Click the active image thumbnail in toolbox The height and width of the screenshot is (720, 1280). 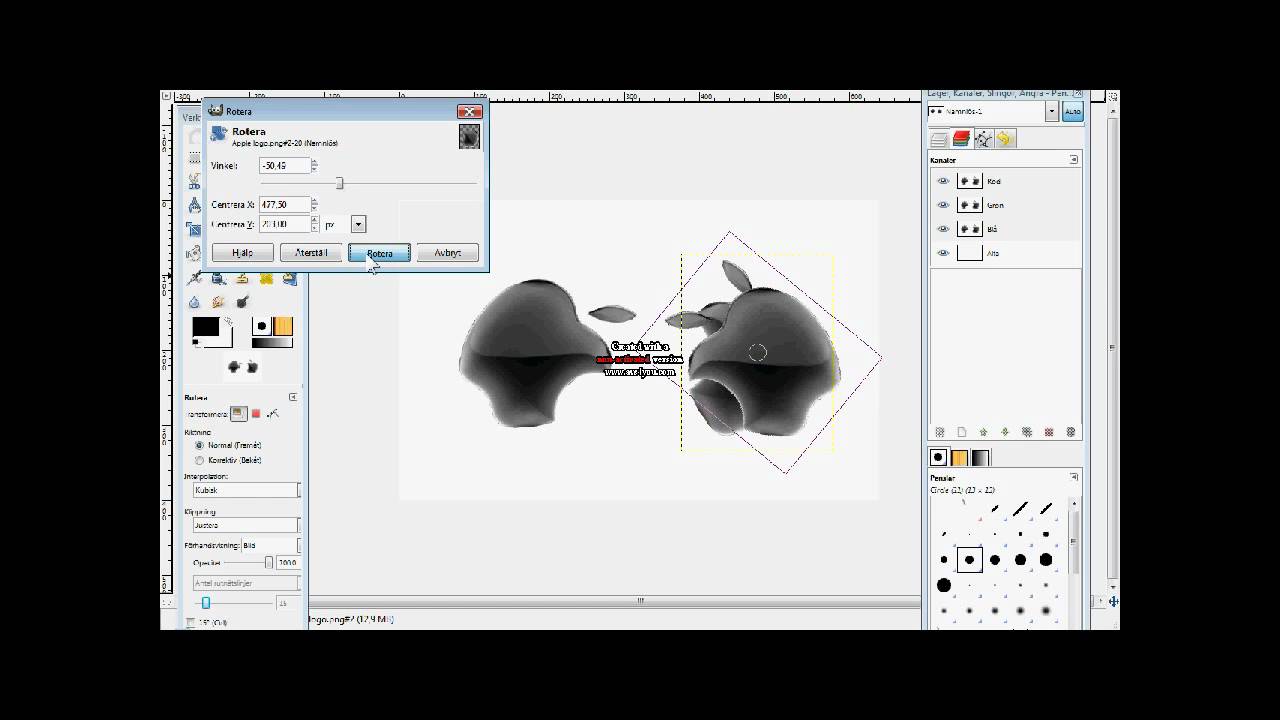click(x=242, y=367)
